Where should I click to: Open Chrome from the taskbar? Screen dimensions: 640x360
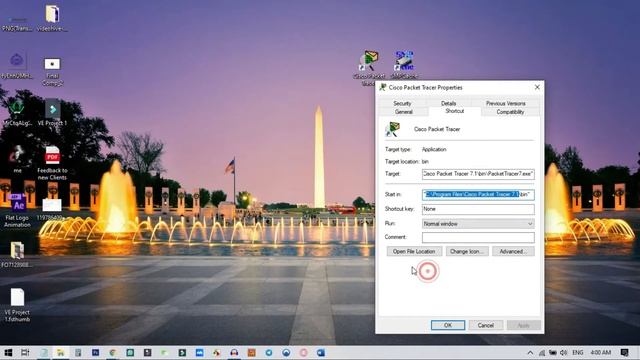coord(113,353)
